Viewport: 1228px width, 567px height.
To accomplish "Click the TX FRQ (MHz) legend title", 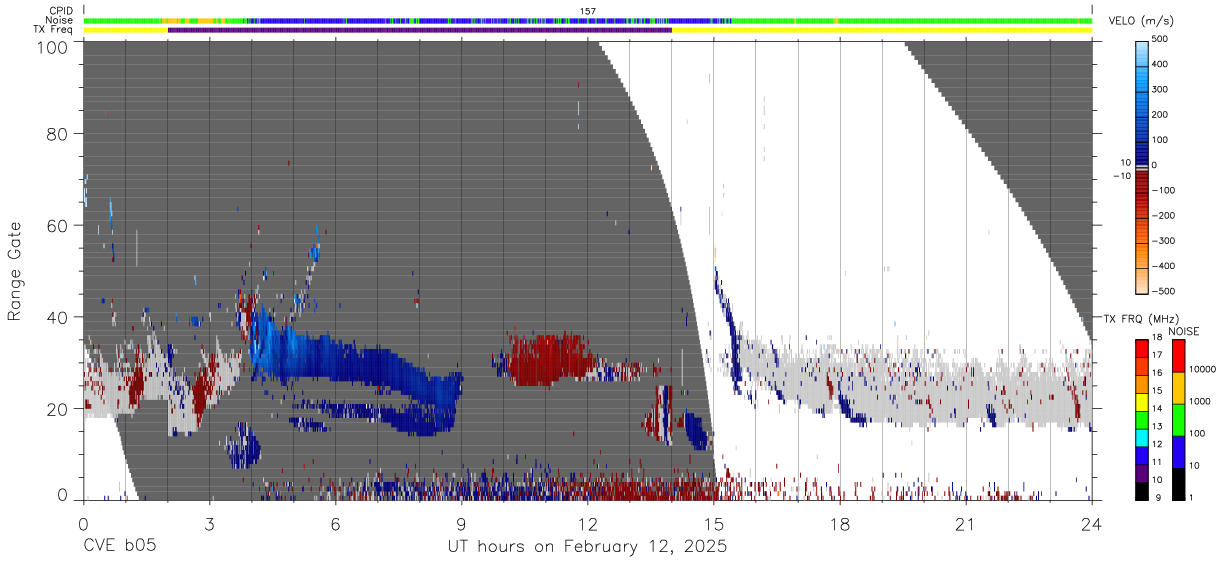I will 1141,319.
